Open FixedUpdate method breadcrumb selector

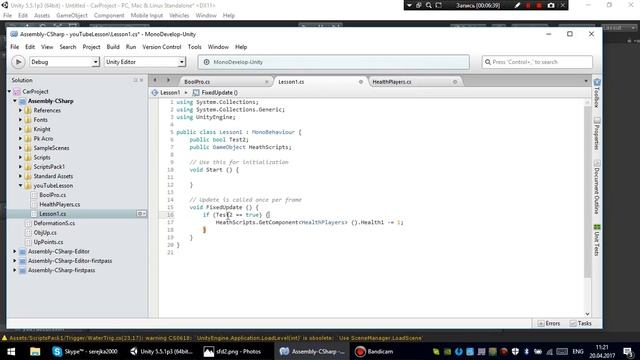click(215, 93)
